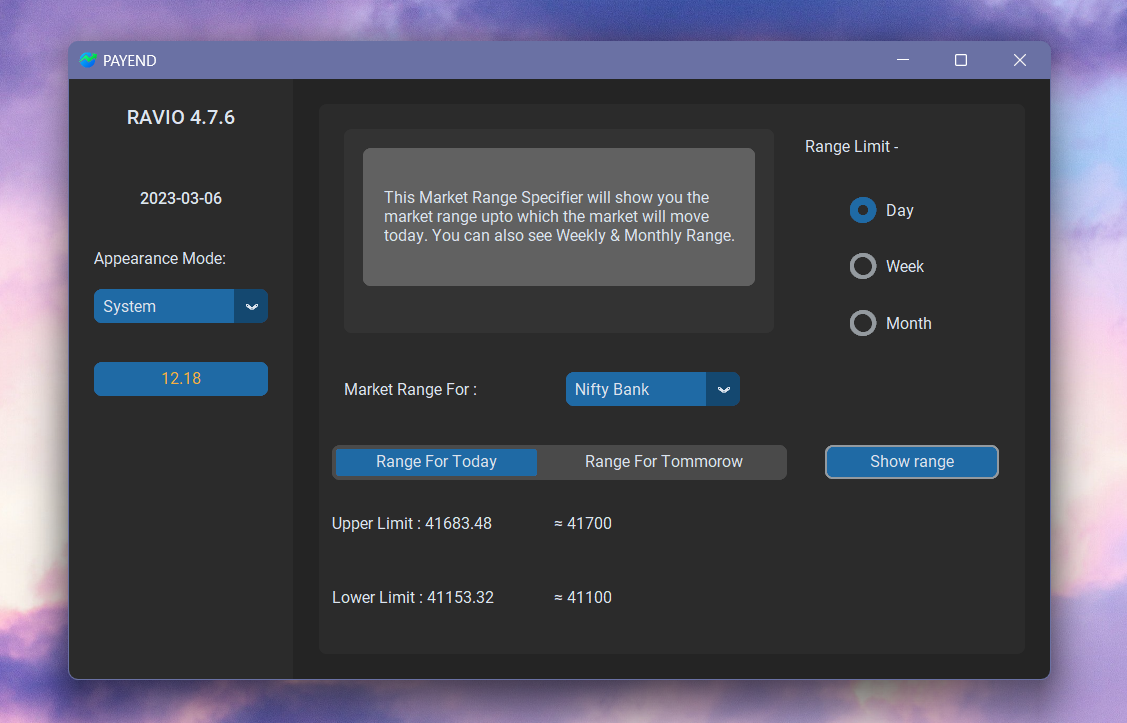Click Upper Limit : 41683.48 value
Viewport: 1127px width, 723px height.
click(412, 523)
